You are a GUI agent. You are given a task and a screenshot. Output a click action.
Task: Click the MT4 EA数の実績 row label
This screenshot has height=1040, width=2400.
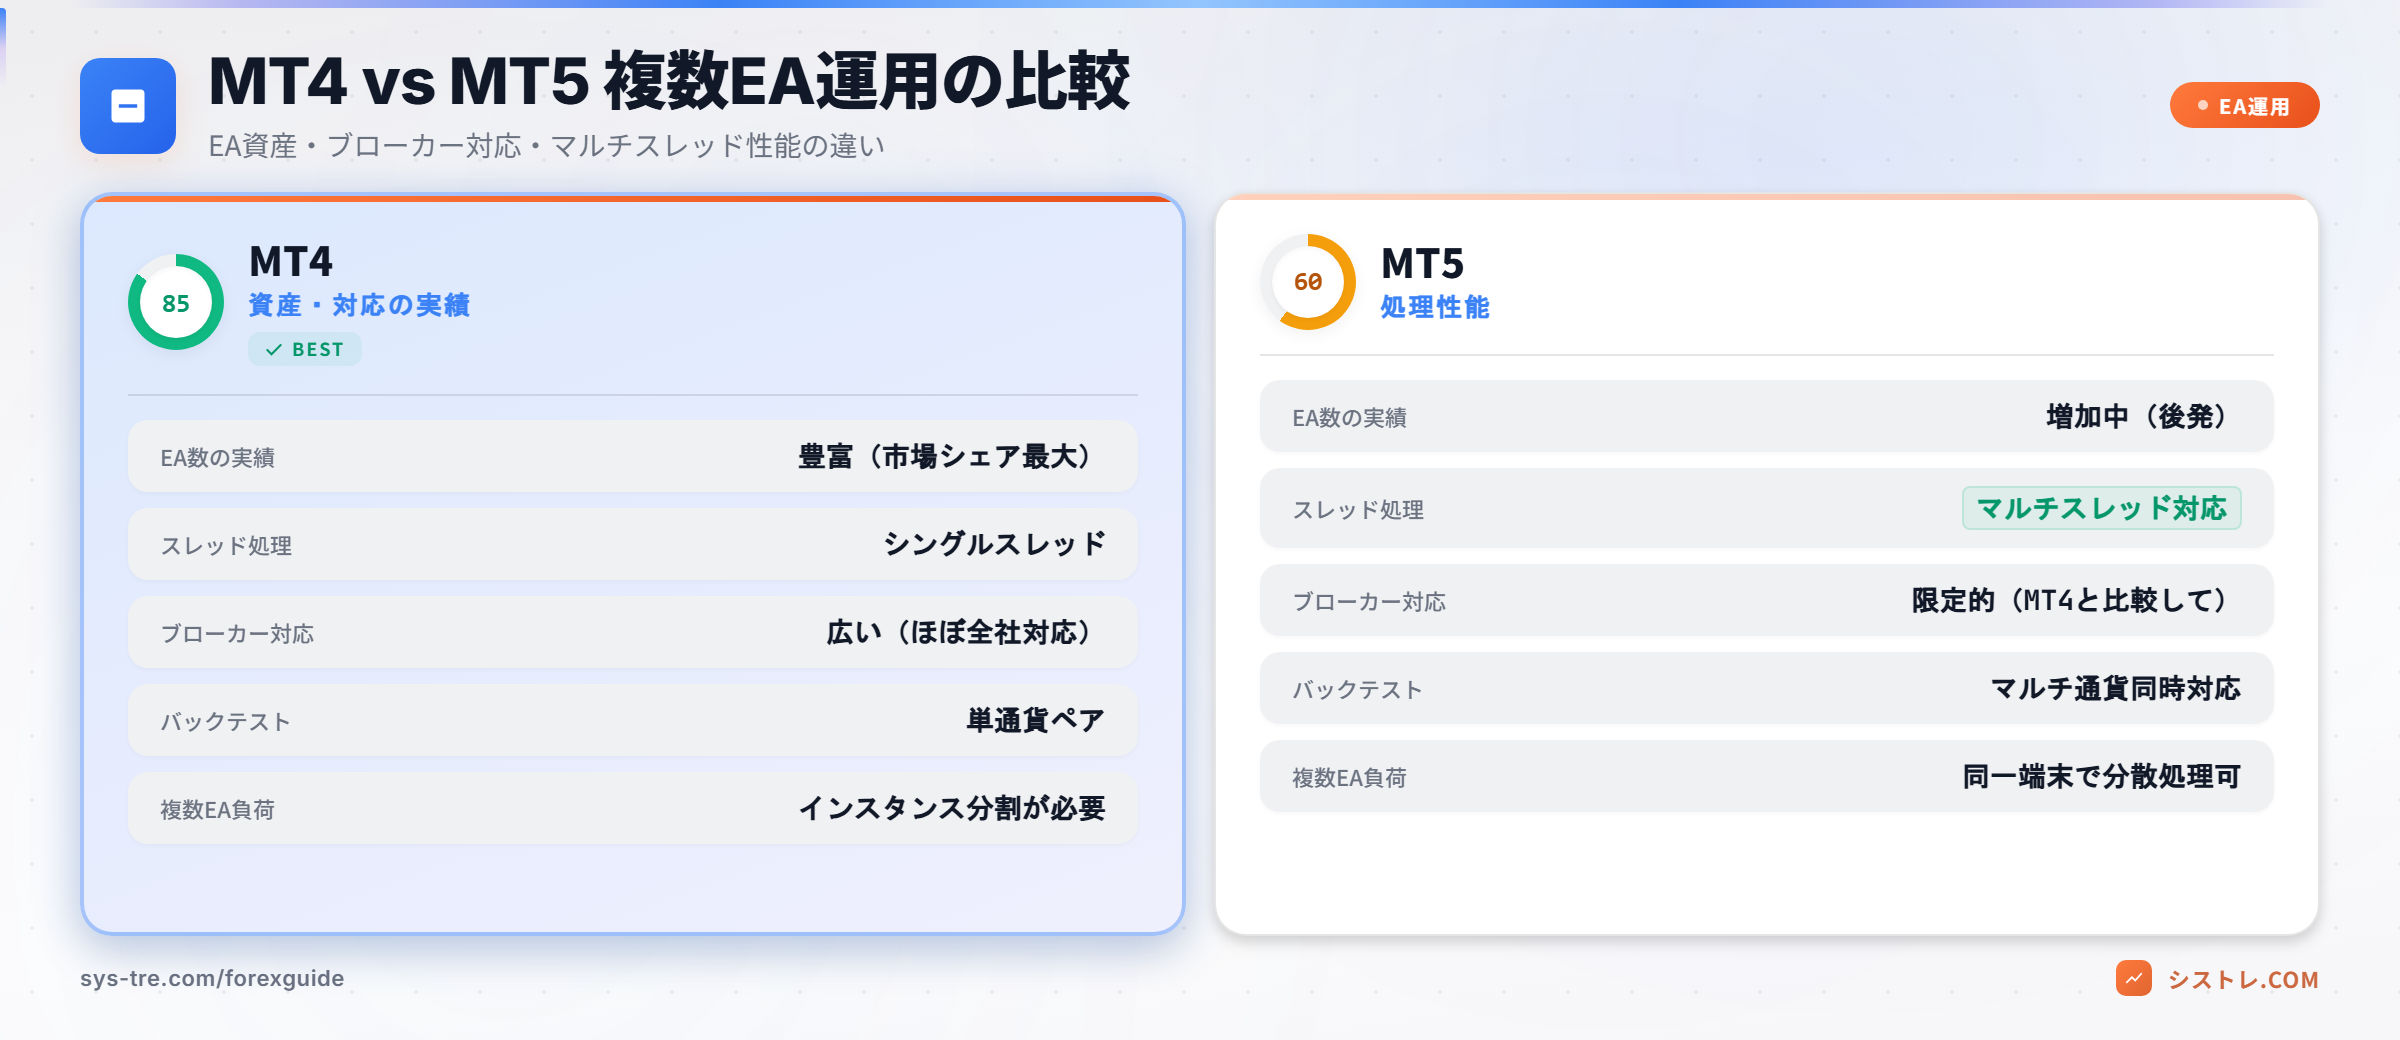tap(218, 458)
